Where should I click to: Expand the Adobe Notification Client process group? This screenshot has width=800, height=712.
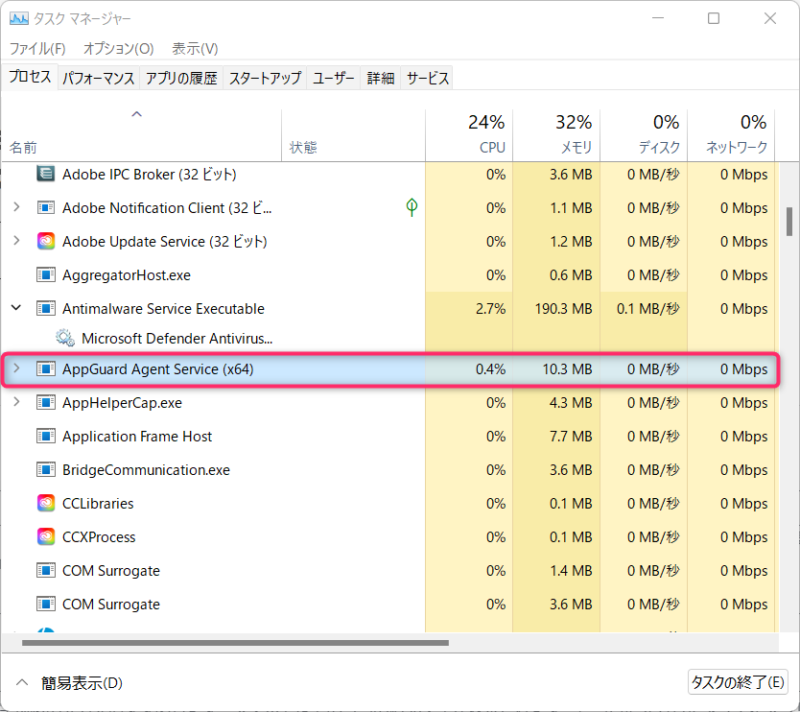[x=16, y=207]
